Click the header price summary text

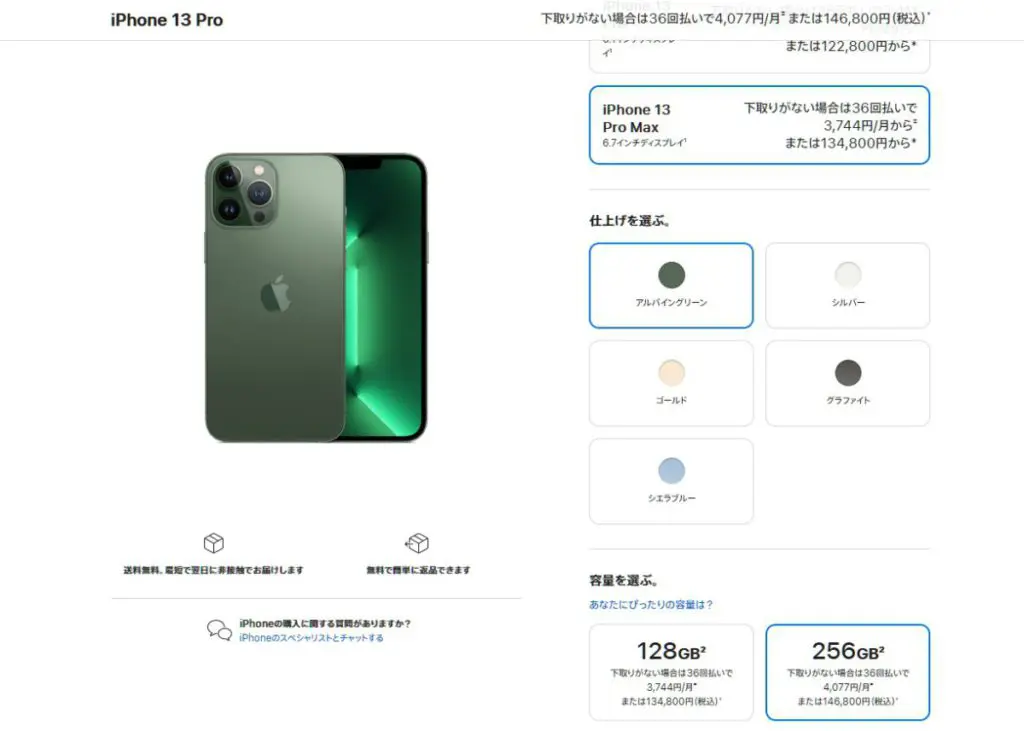click(735, 18)
